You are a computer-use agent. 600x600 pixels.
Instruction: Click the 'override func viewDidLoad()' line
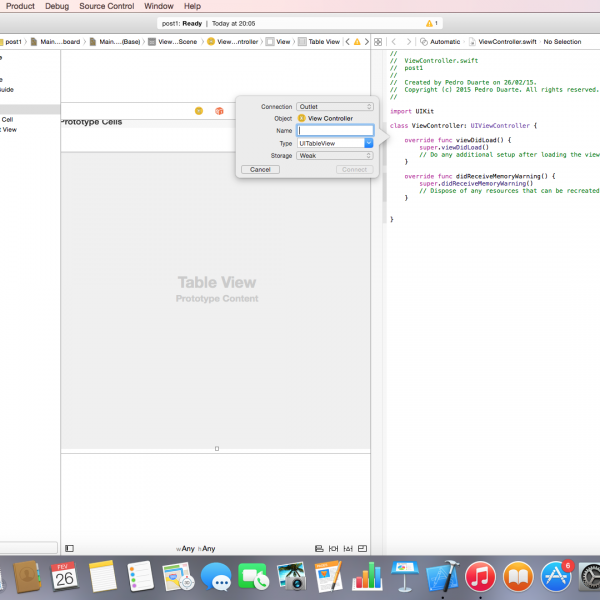(458, 140)
